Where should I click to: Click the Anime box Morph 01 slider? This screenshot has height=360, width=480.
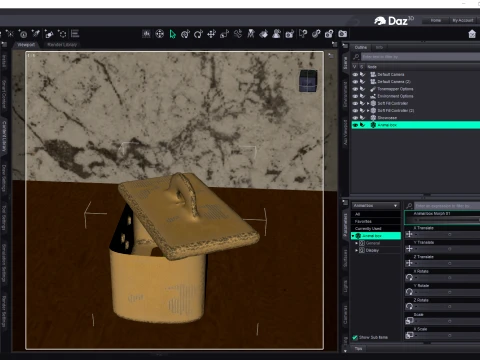tap(447, 220)
